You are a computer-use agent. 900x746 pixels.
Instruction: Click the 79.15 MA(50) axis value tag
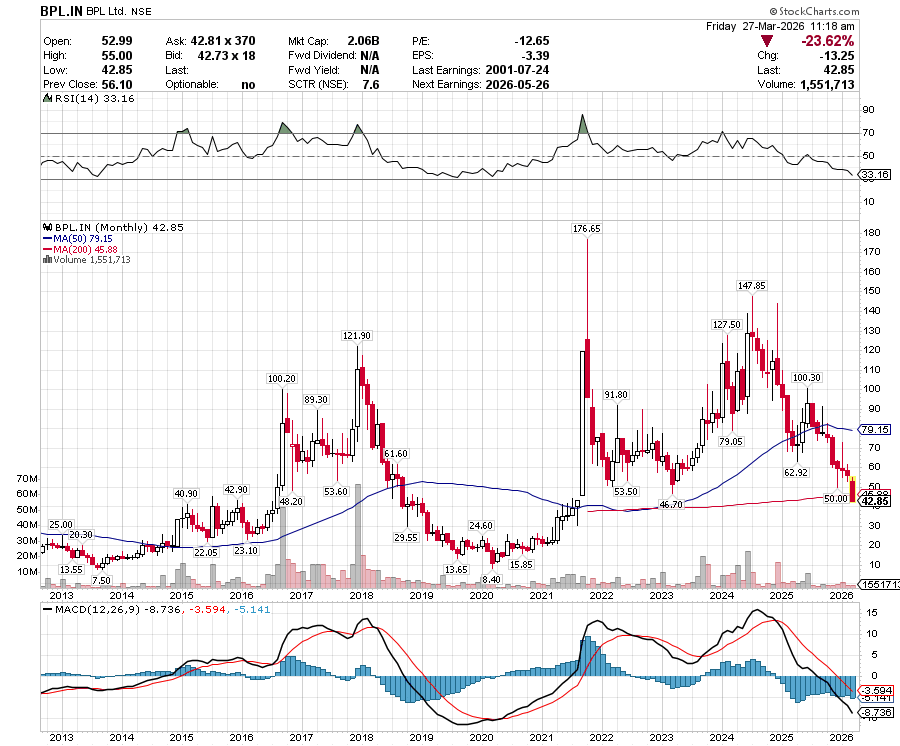tap(875, 429)
